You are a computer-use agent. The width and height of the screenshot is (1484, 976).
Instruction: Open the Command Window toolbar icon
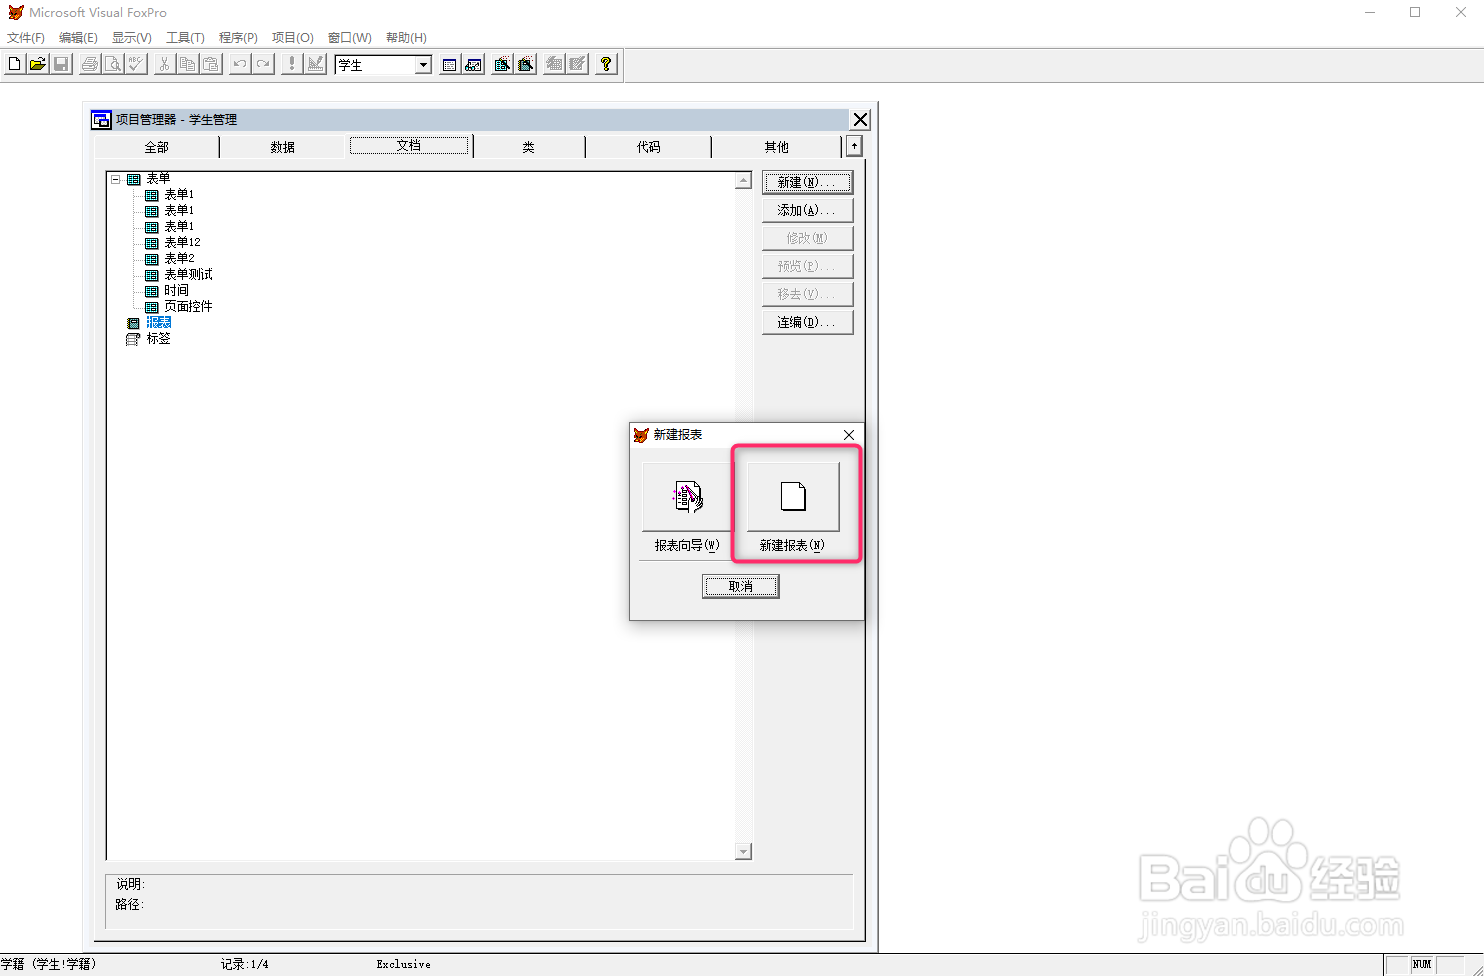point(450,64)
